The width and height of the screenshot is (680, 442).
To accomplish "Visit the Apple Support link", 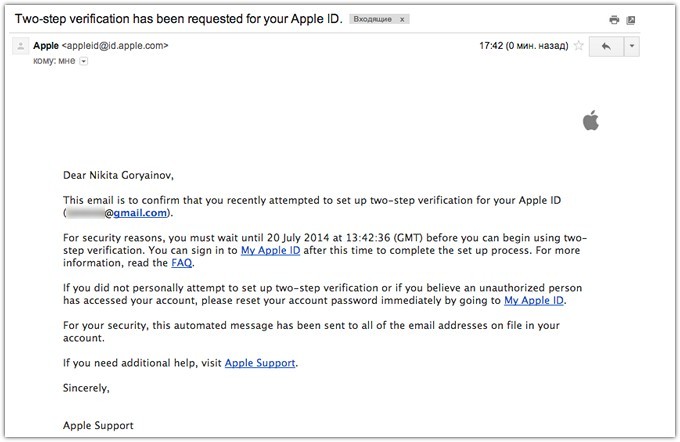I will 261,362.
